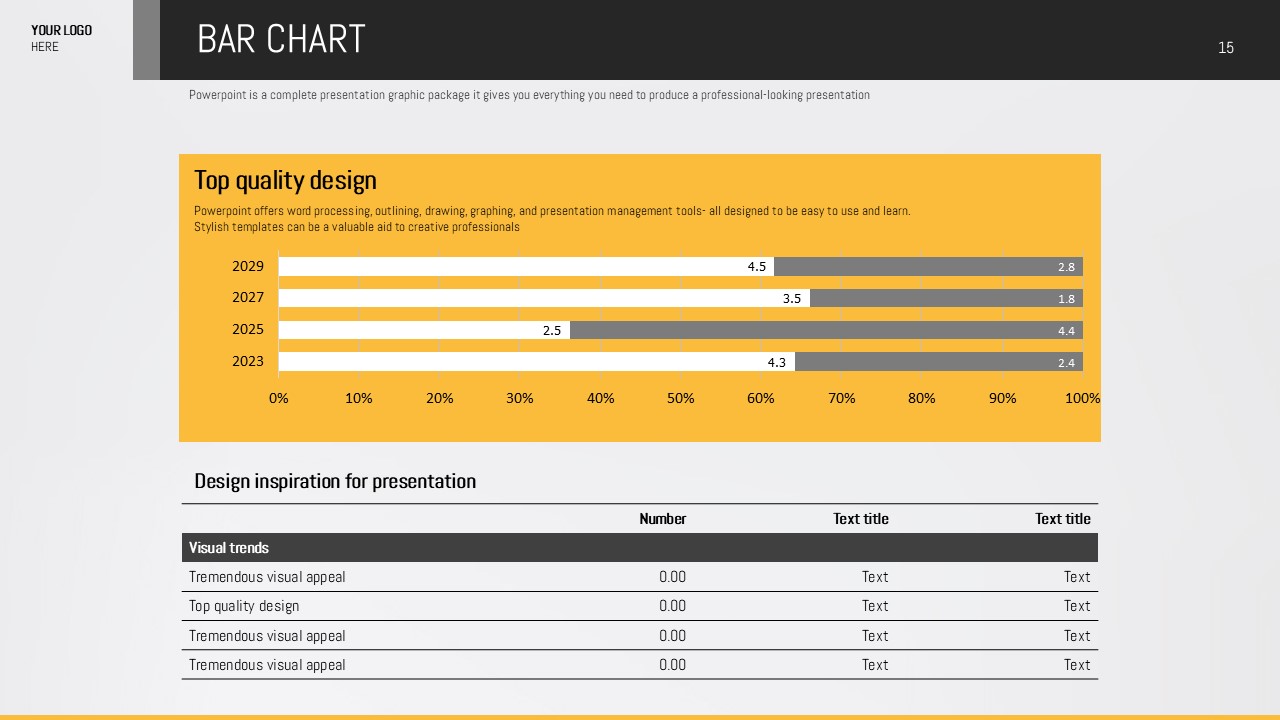Click the gray 2027 bar labeled 1.8
Viewport: 1280px width, 720px height.
point(945,298)
